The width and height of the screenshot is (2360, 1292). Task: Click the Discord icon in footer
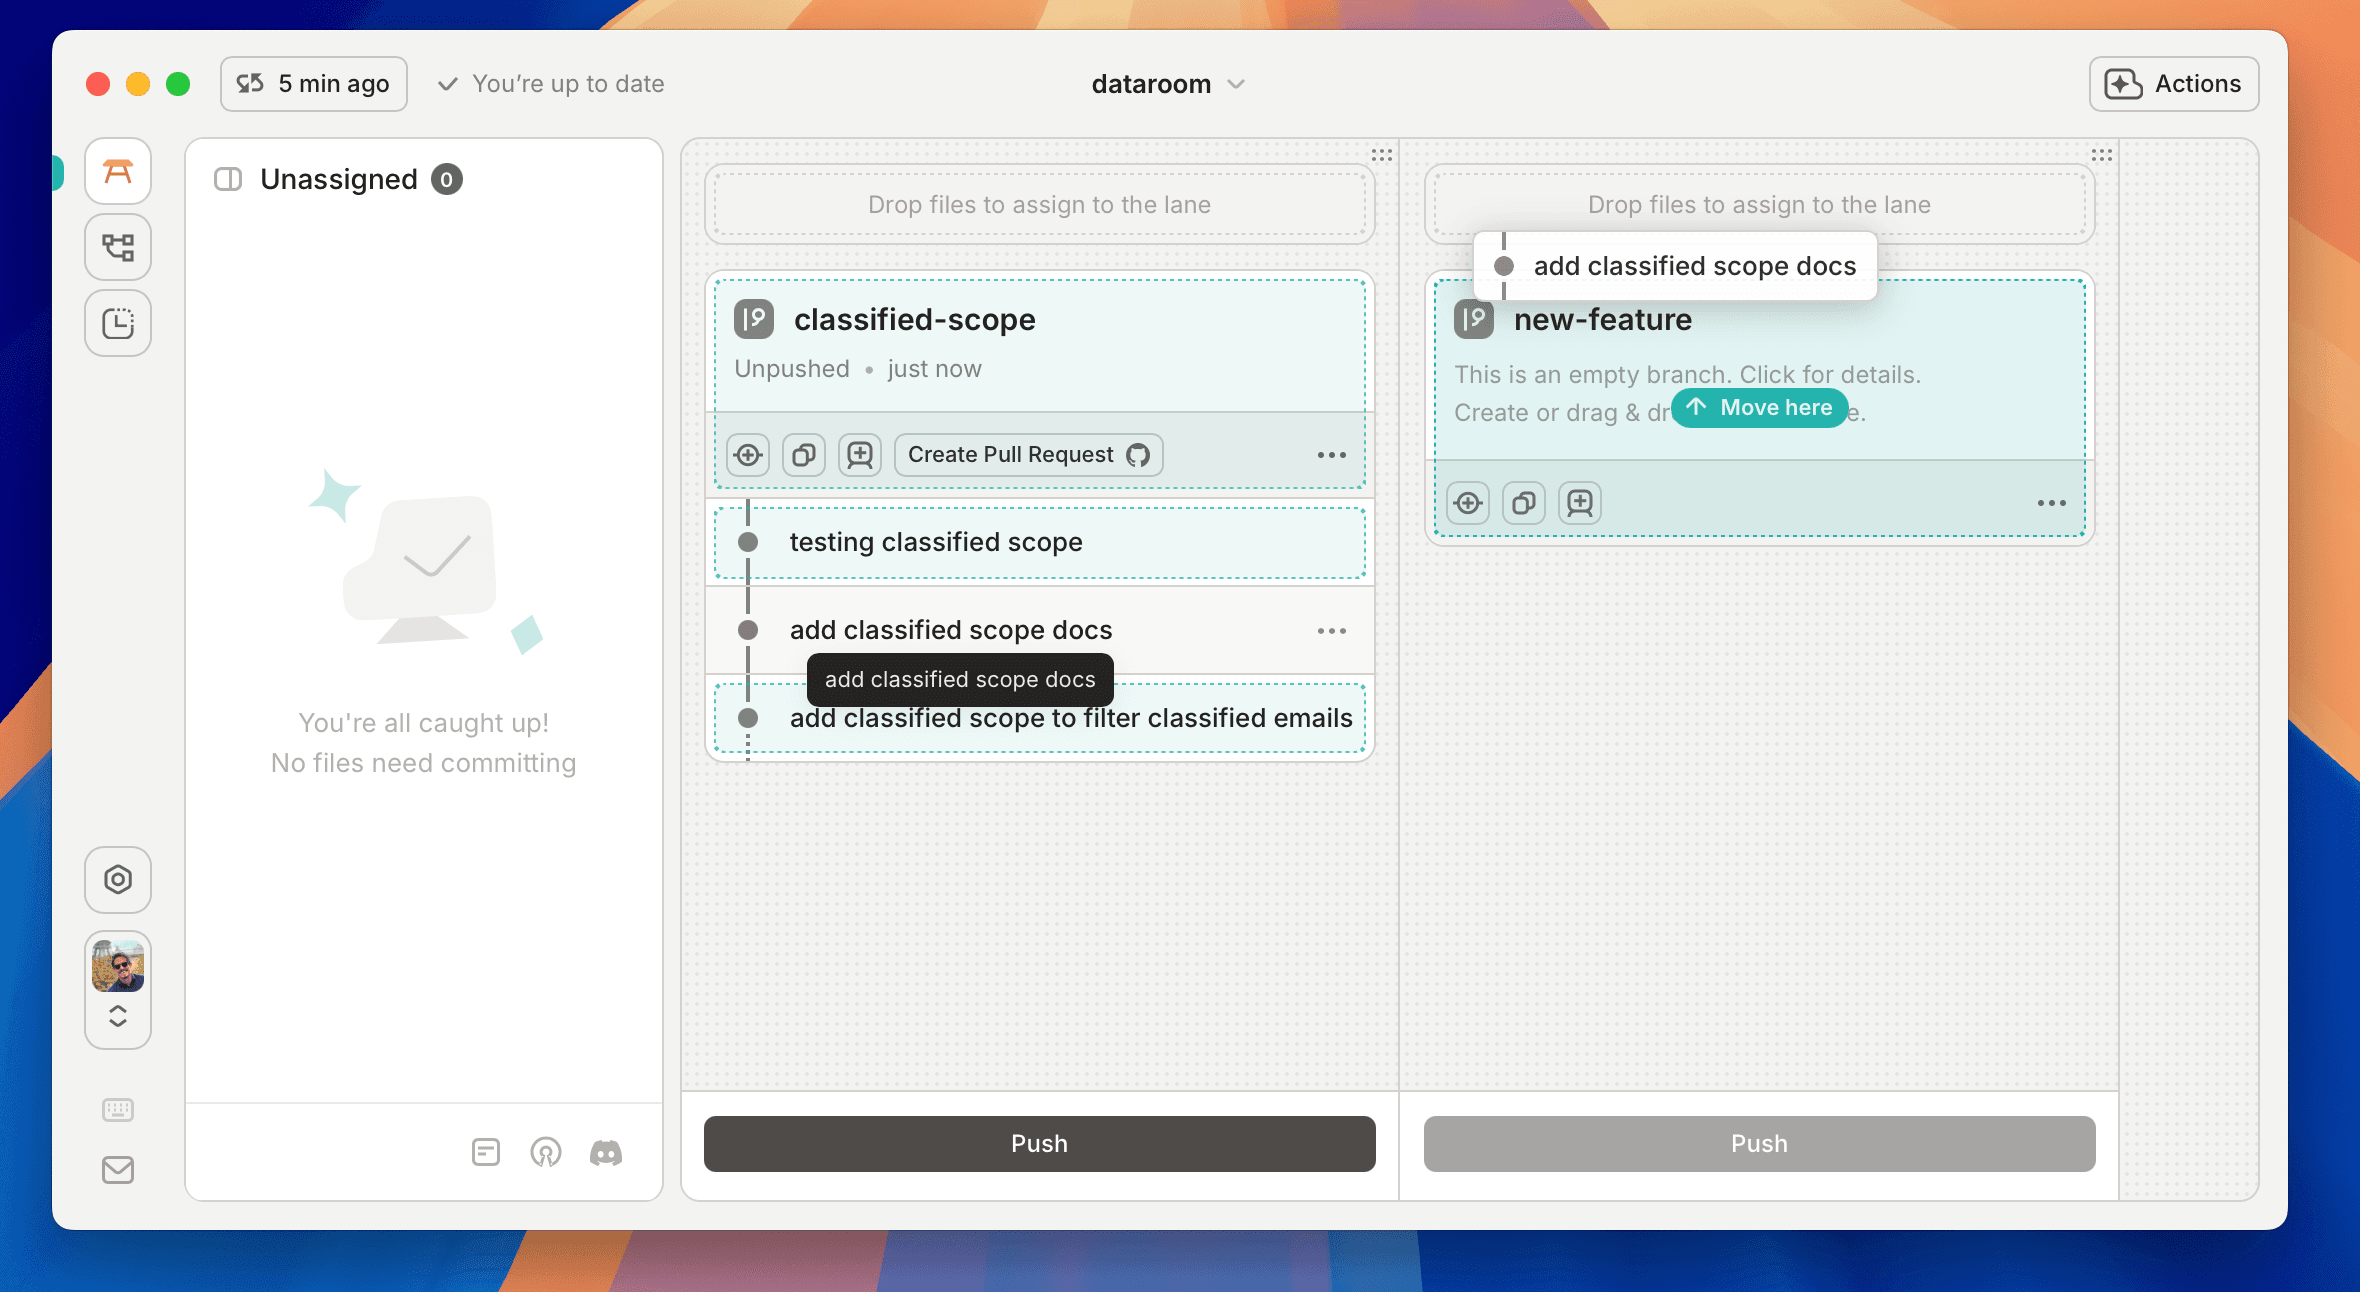(606, 1153)
